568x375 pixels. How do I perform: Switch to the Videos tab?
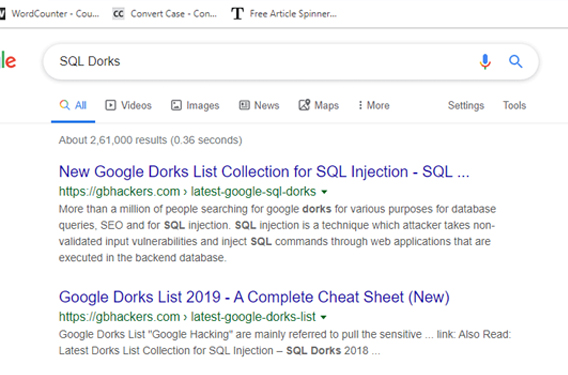(129, 105)
